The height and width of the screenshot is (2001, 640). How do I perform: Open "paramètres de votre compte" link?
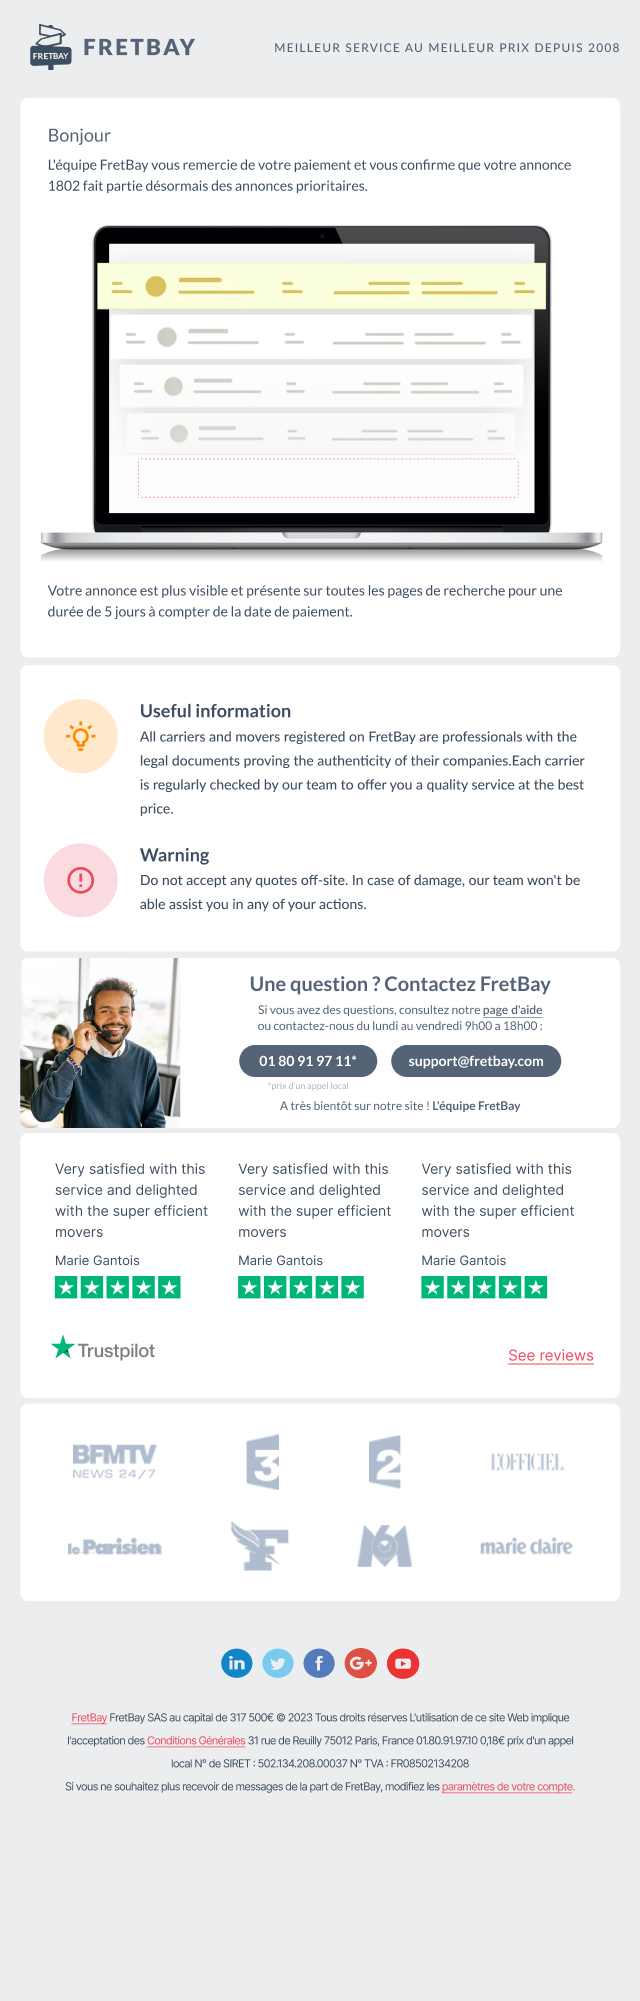click(x=507, y=1786)
